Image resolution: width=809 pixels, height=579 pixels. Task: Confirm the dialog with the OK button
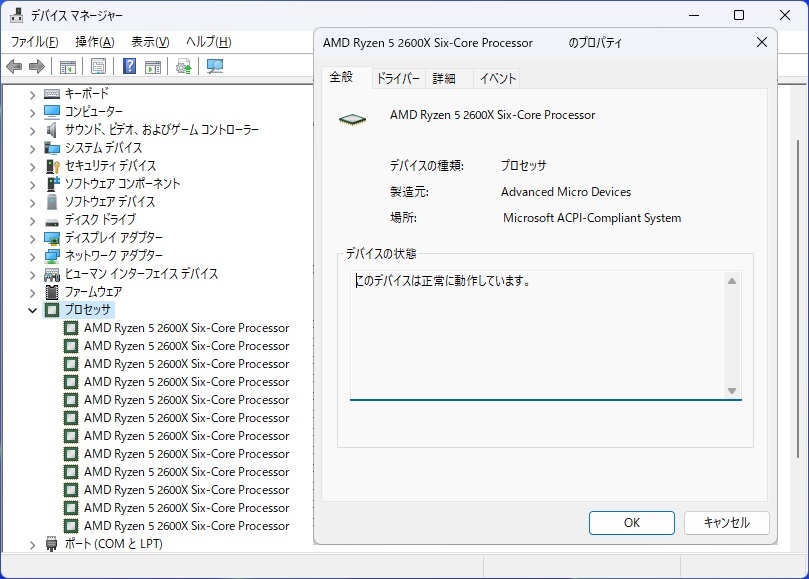[632, 523]
